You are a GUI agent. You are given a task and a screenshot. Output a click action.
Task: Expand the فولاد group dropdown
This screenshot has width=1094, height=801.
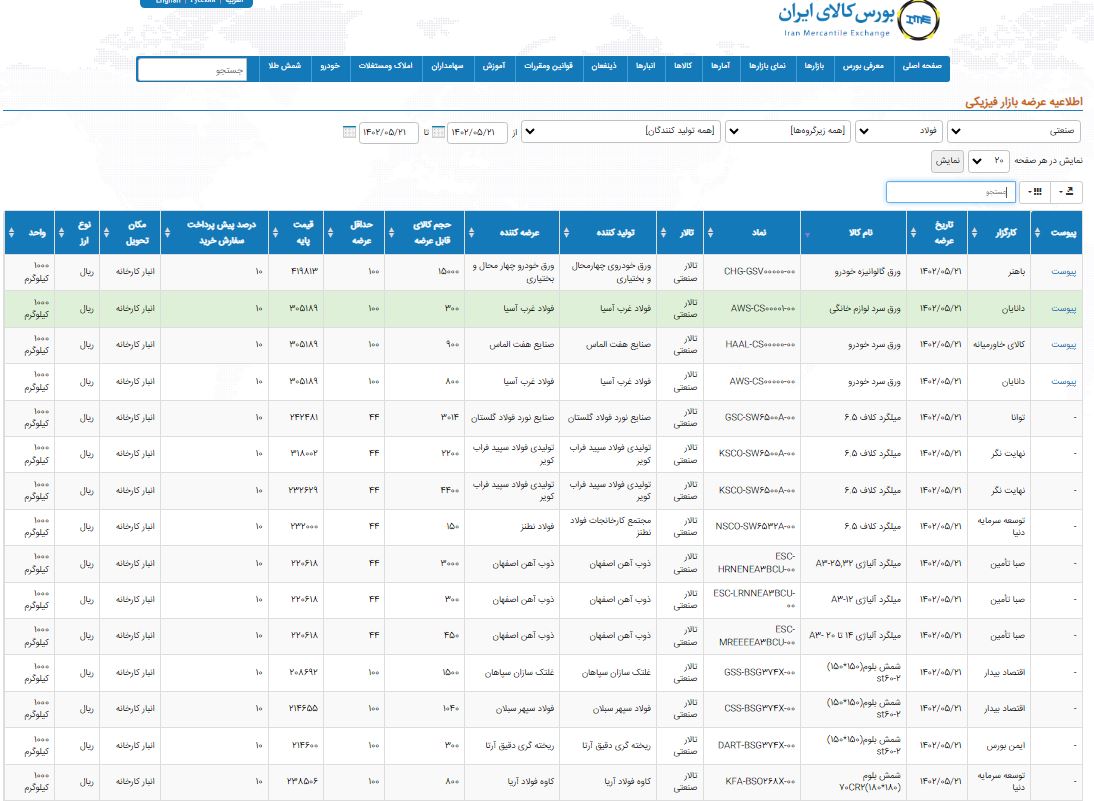899,131
